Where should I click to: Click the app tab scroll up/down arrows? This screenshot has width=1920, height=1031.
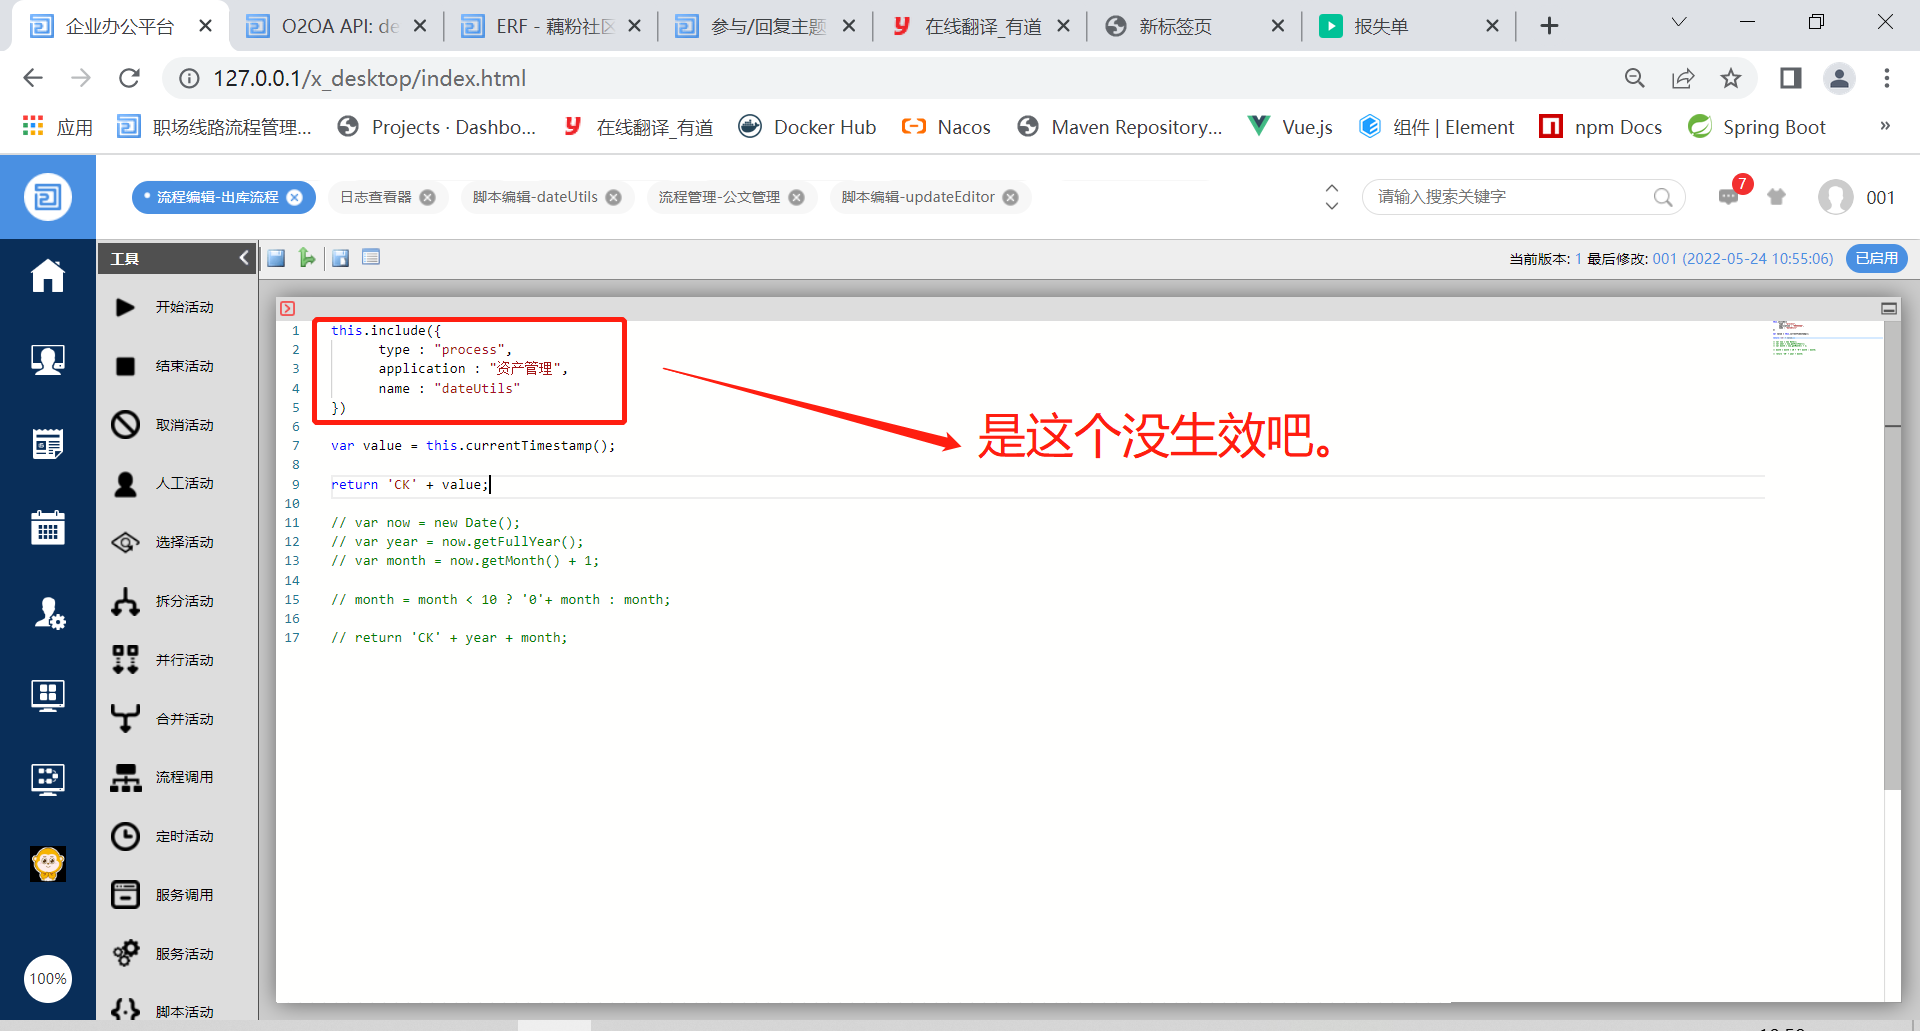[1331, 197]
